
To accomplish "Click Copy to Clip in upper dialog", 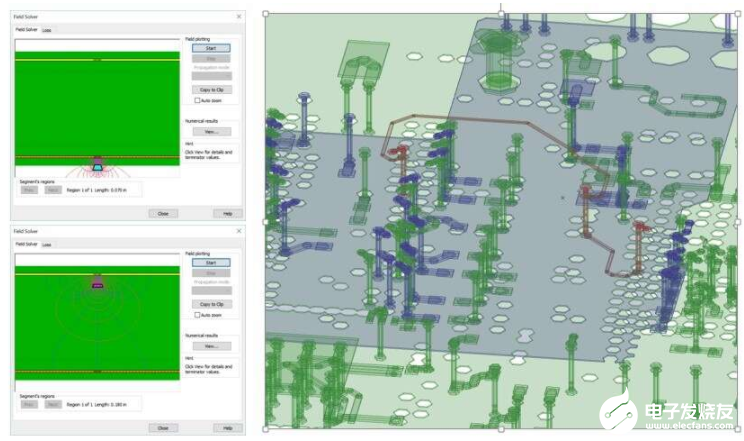I will point(212,90).
